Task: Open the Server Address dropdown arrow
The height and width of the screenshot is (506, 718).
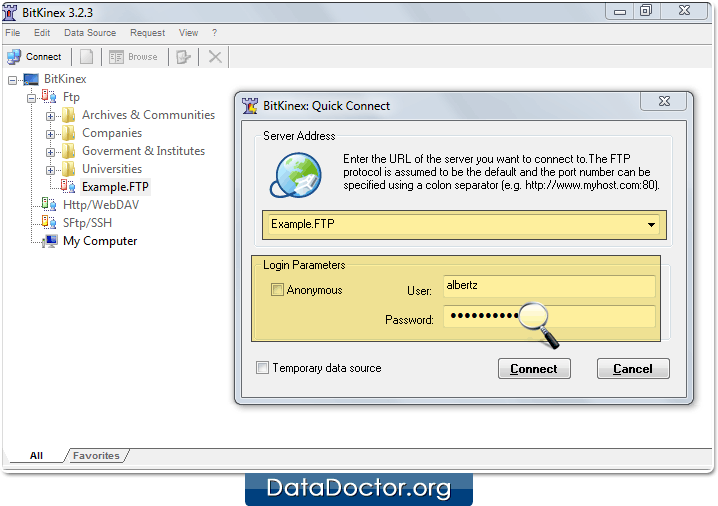Action: 651,225
